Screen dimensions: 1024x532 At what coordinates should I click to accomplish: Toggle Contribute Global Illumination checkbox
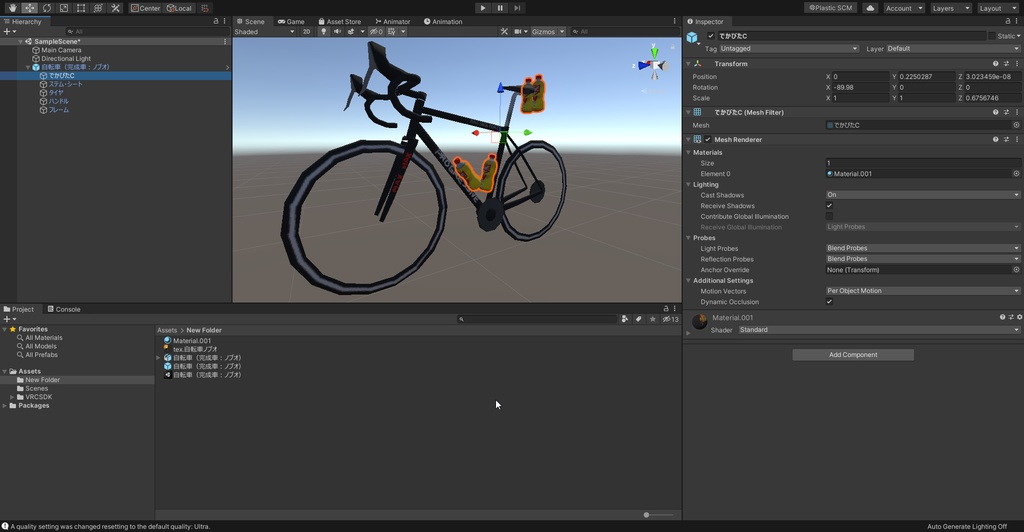[829, 217]
